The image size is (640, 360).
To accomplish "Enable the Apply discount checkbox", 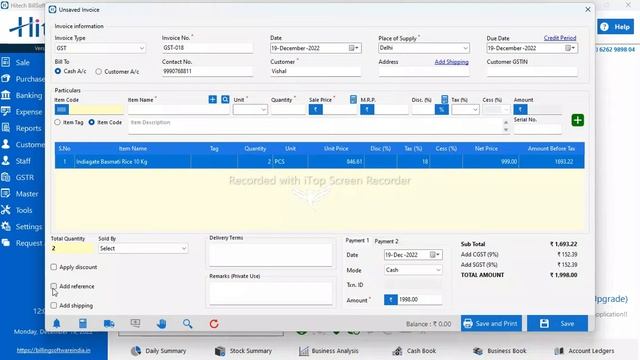I will click(x=54, y=267).
